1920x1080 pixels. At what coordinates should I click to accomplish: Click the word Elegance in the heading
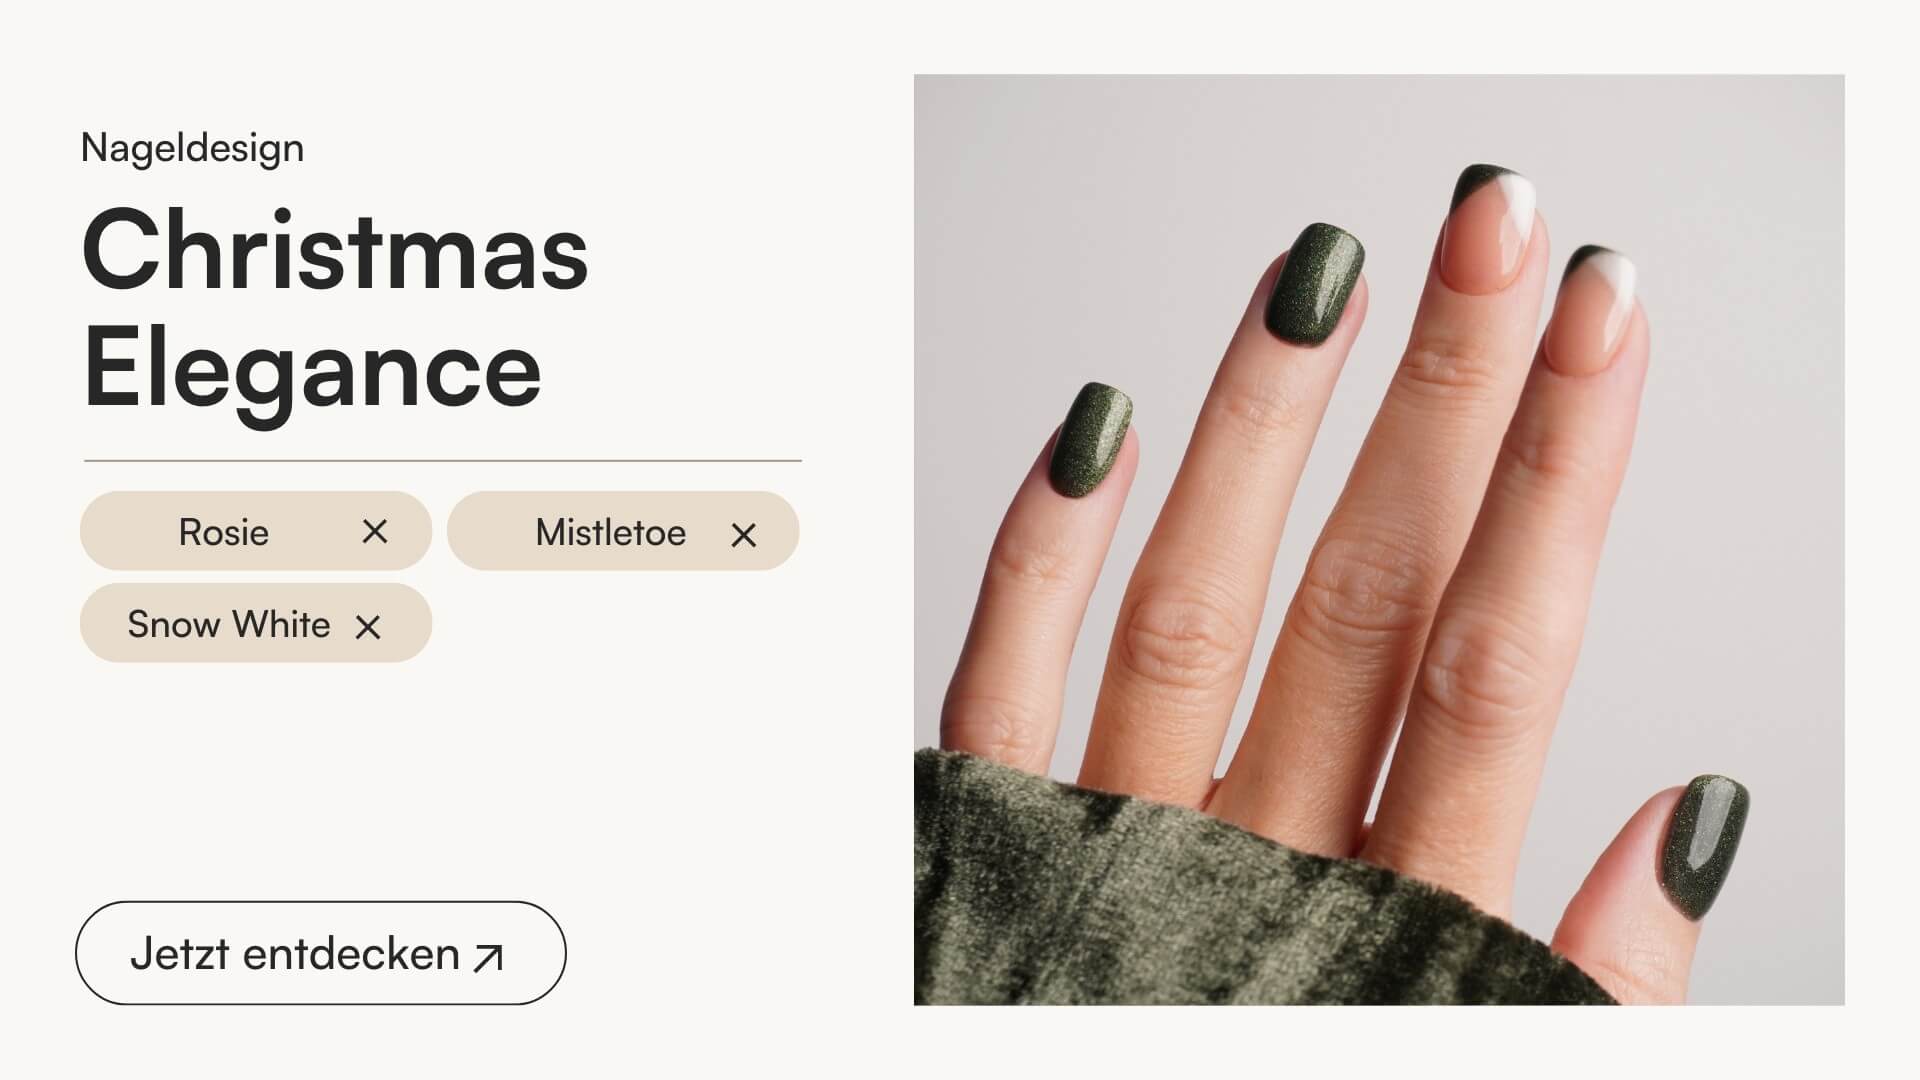(x=312, y=371)
